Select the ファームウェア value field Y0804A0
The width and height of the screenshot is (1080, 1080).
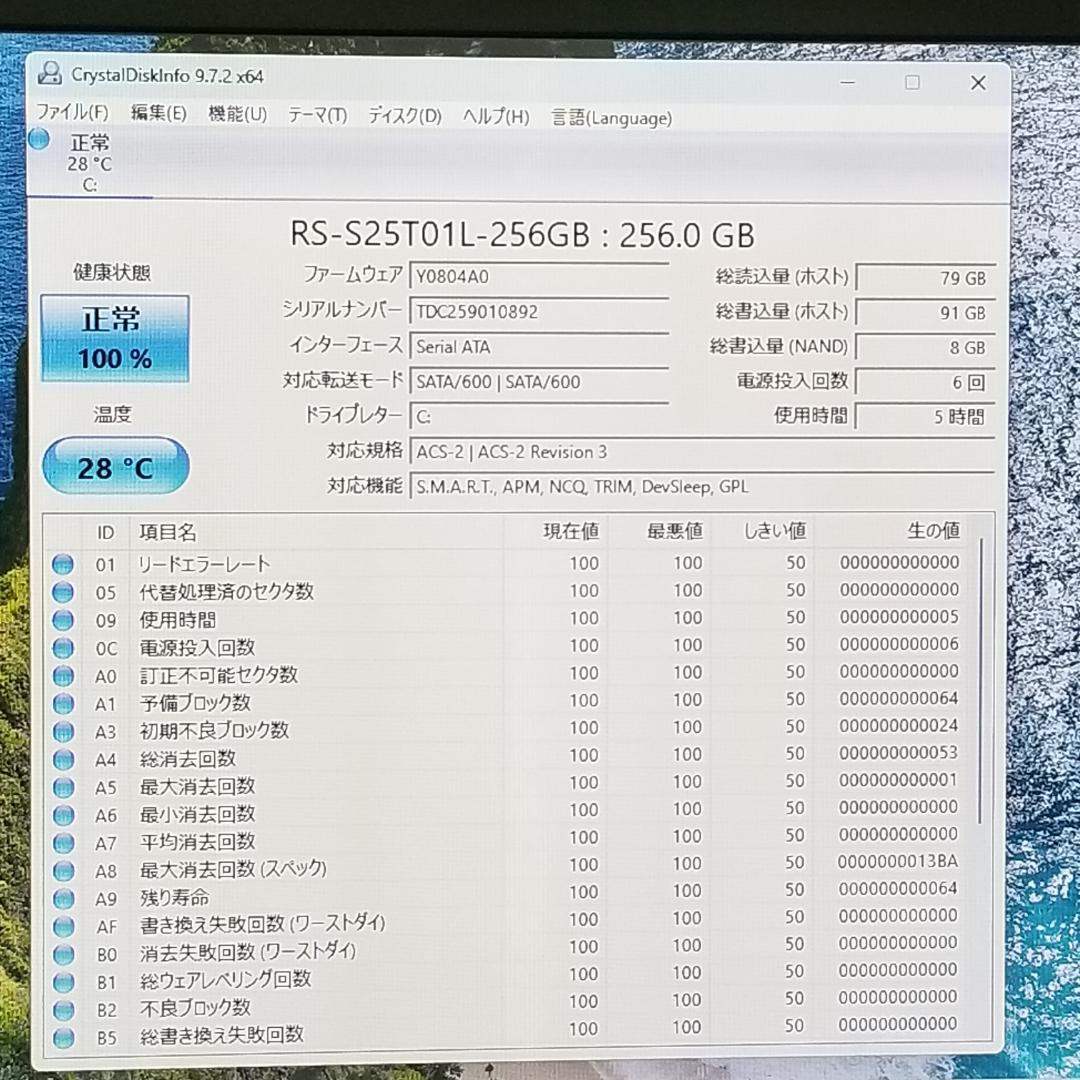[540, 277]
